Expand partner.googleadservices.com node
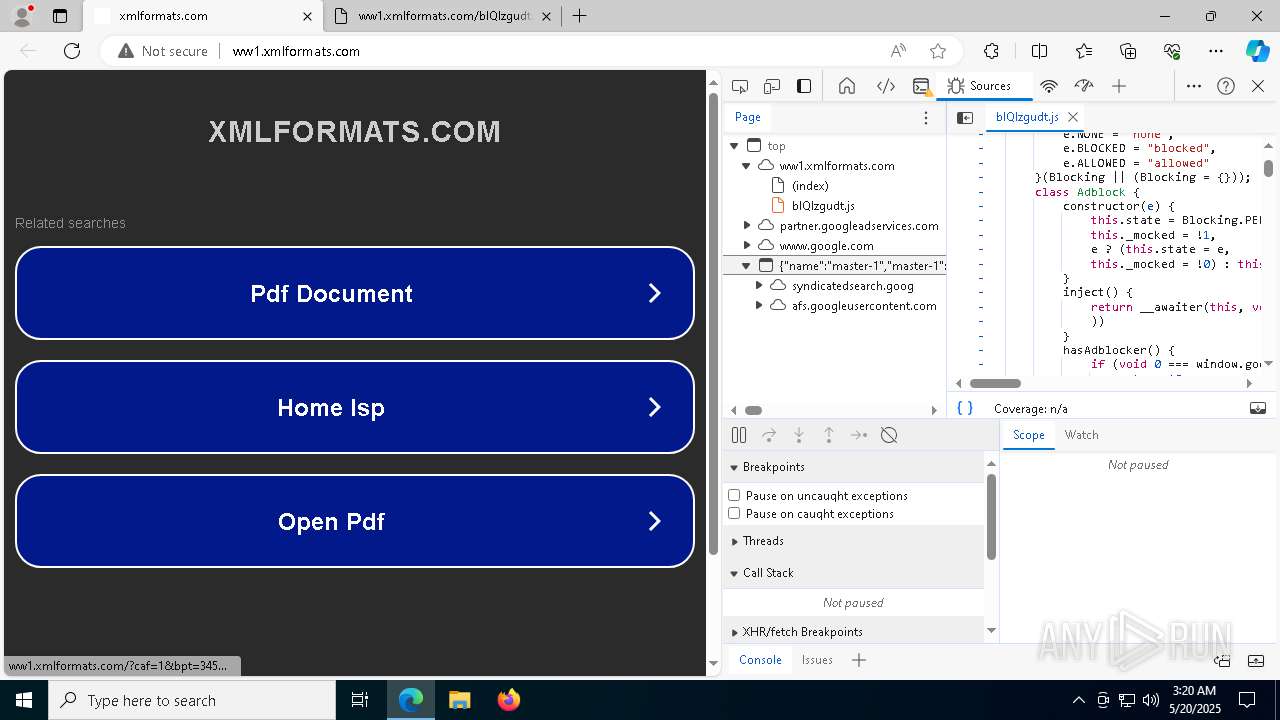 (x=746, y=226)
